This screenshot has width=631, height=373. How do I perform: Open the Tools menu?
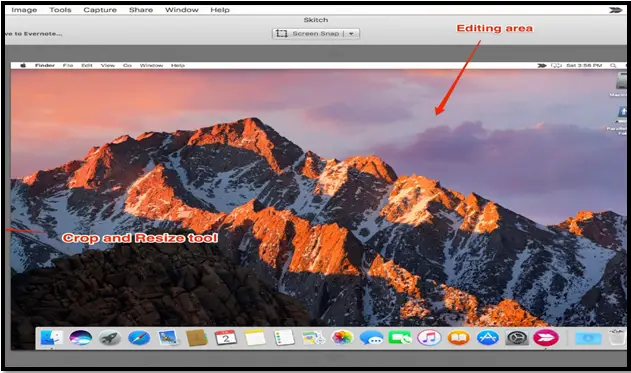point(60,10)
